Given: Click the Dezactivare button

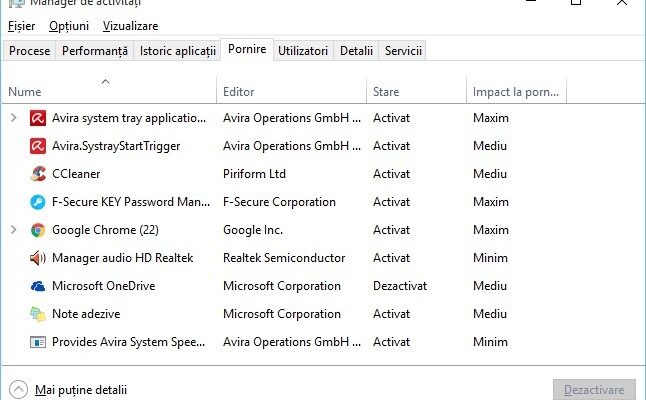Looking at the screenshot, I should click(x=593, y=390).
